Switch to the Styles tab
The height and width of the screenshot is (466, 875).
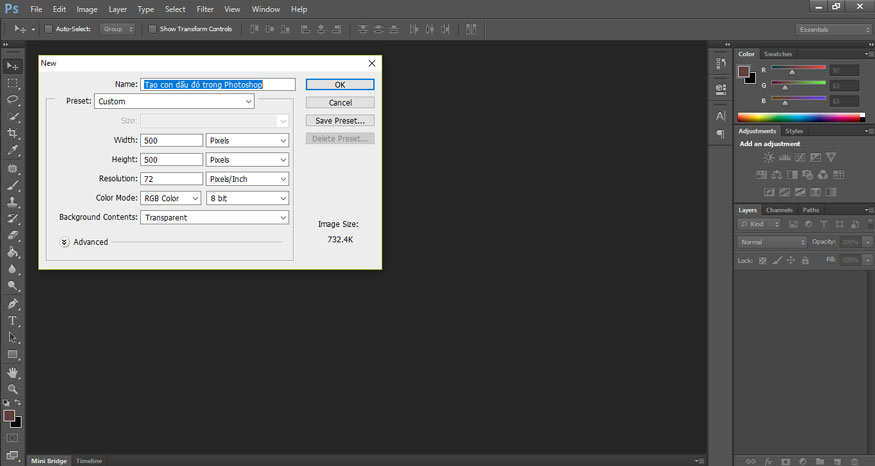point(794,131)
